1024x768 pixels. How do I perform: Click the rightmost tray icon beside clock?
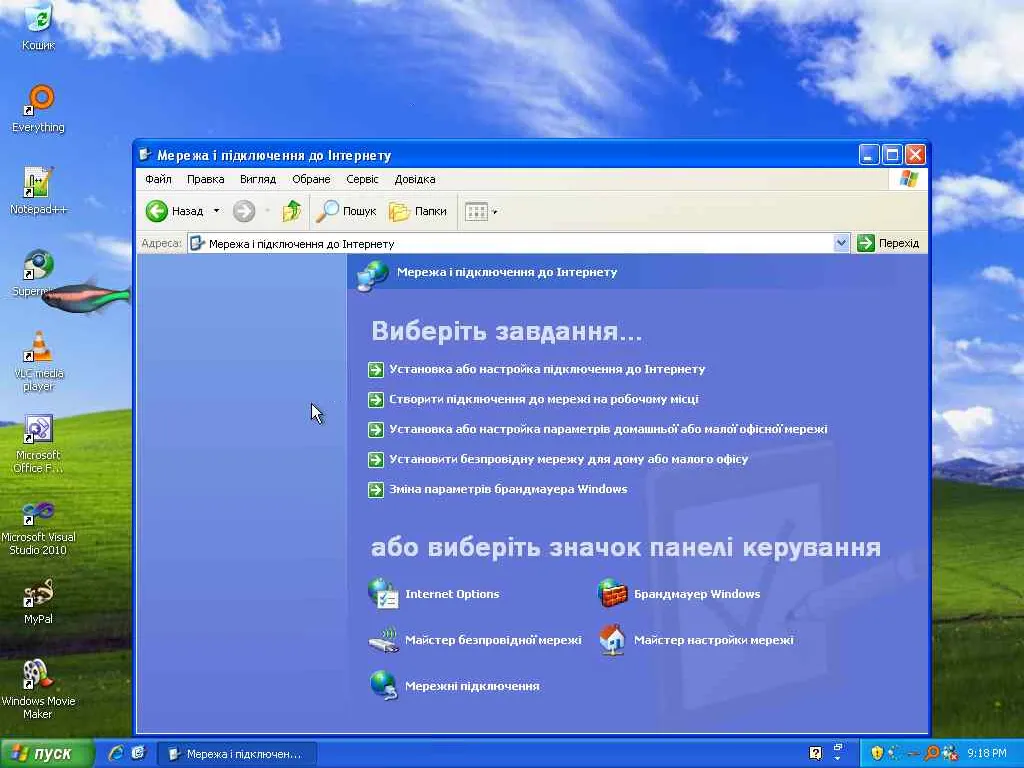coord(951,753)
